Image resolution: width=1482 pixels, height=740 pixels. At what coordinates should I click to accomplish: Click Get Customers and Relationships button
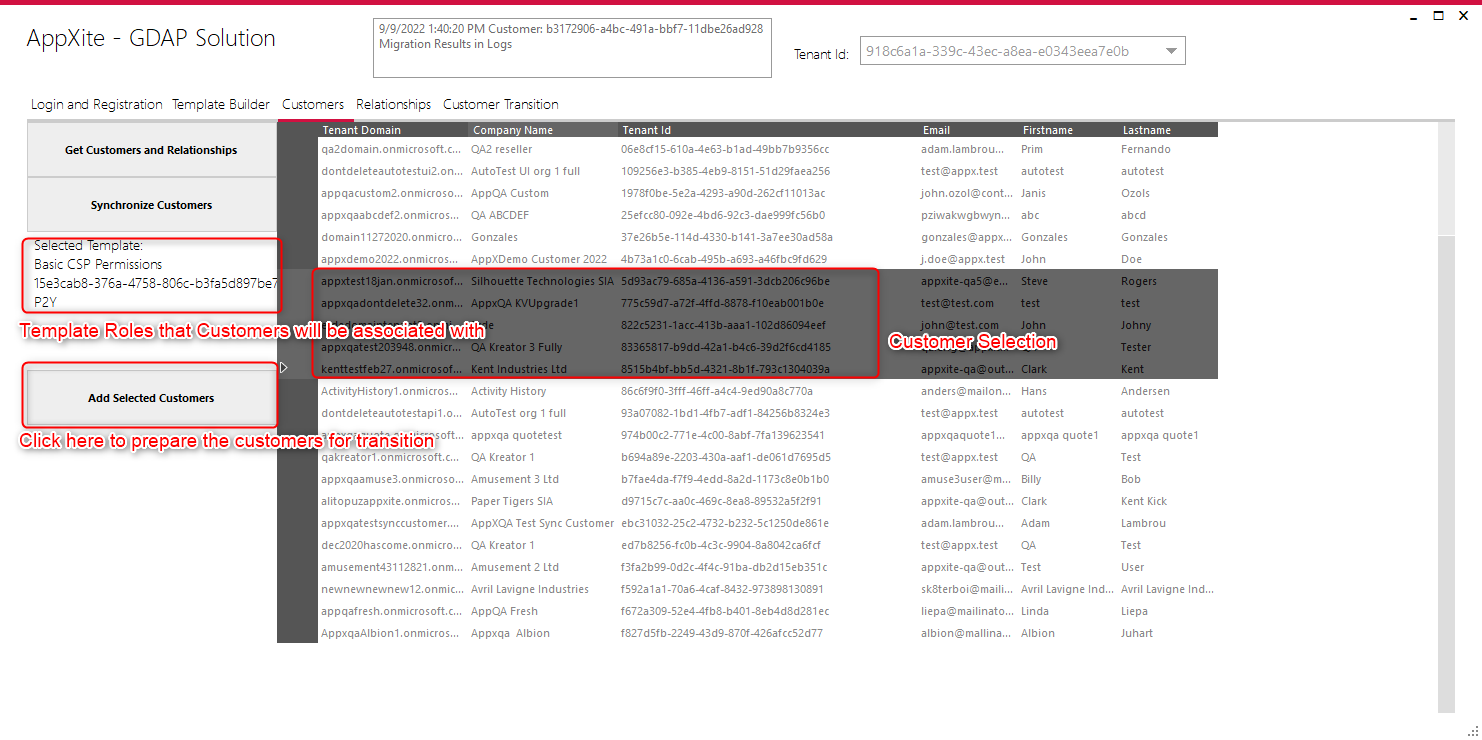click(151, 150)
